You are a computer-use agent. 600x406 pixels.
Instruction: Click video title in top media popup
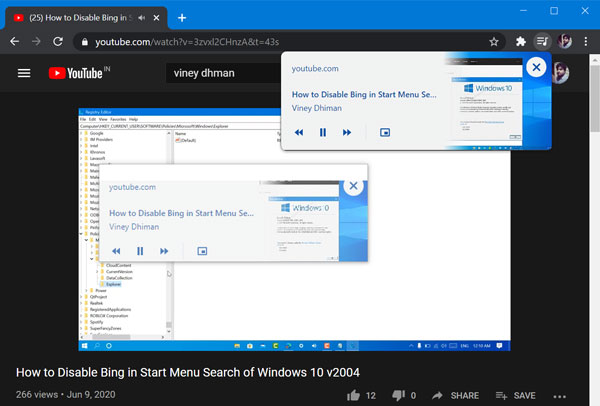pos(364,95)
